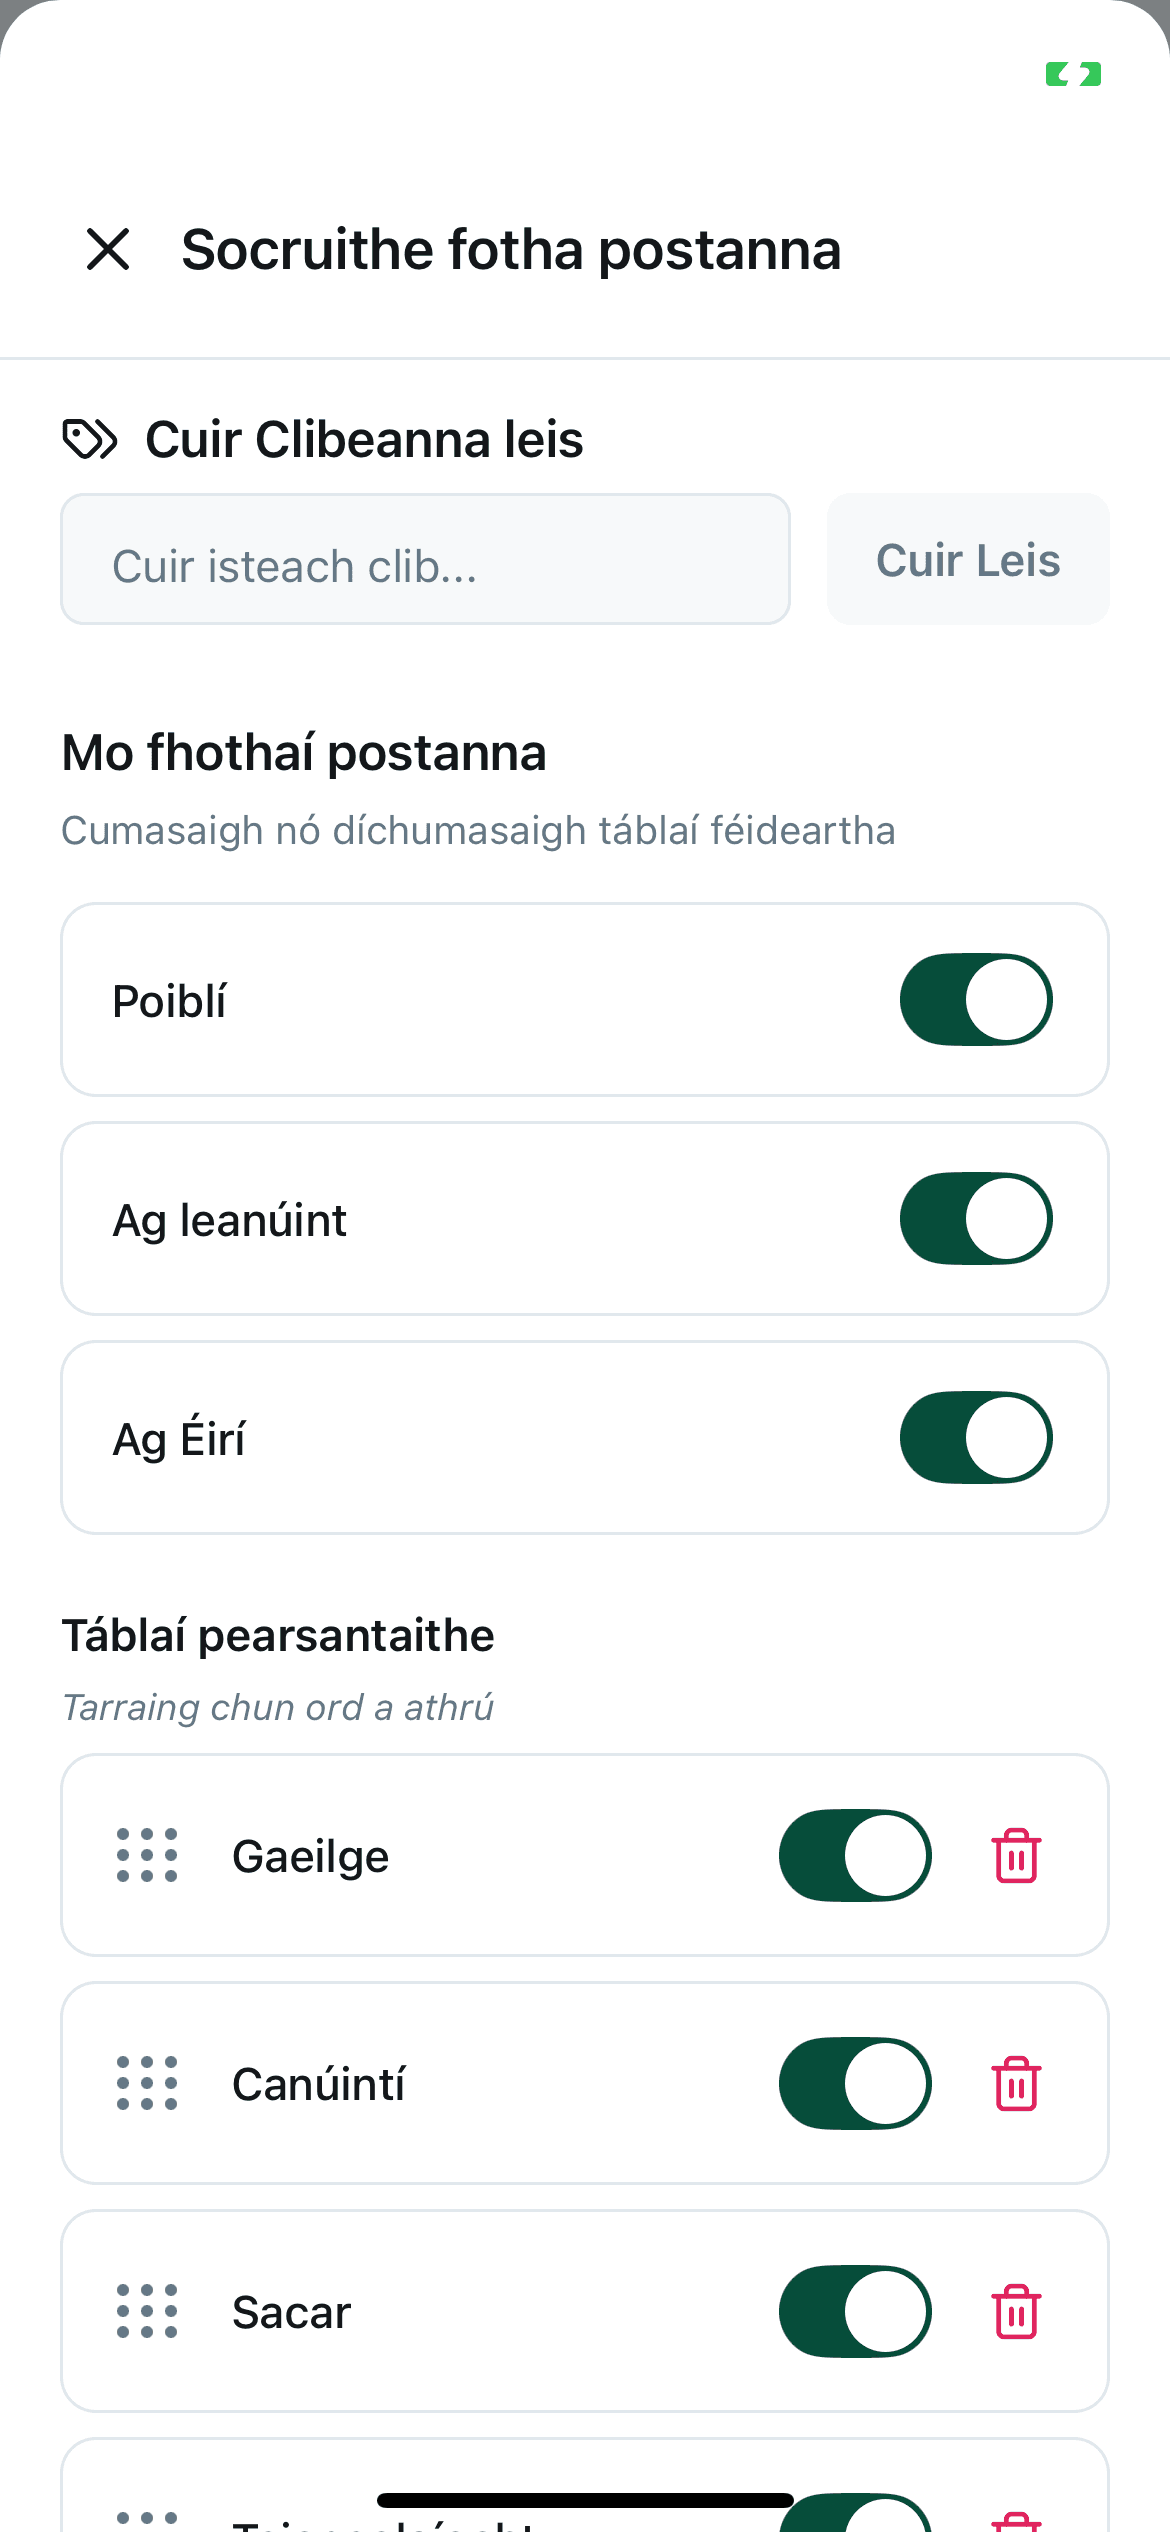Delete the Gaeilge feed with trash icon
This screenshot has width=1170, height=2532.
point(1016,1856)
